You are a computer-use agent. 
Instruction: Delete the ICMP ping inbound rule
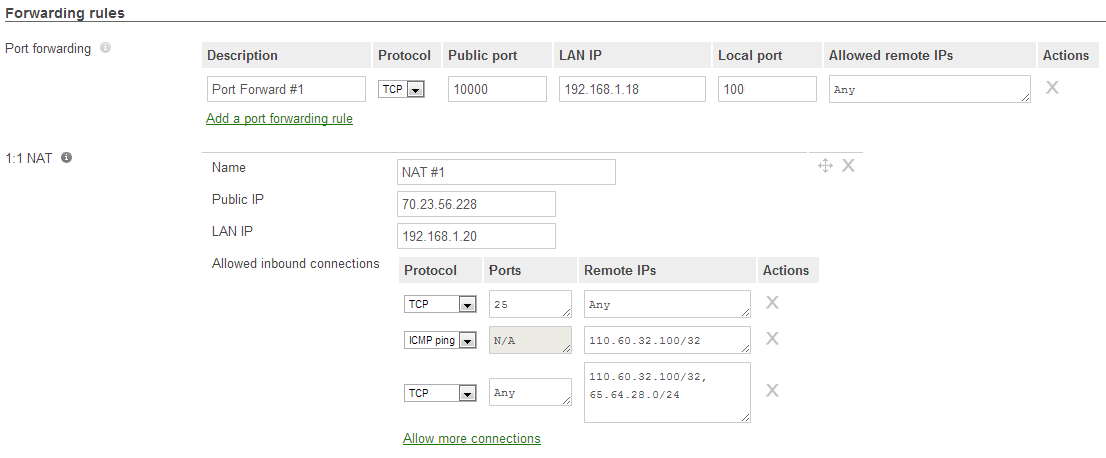(772, 338)
